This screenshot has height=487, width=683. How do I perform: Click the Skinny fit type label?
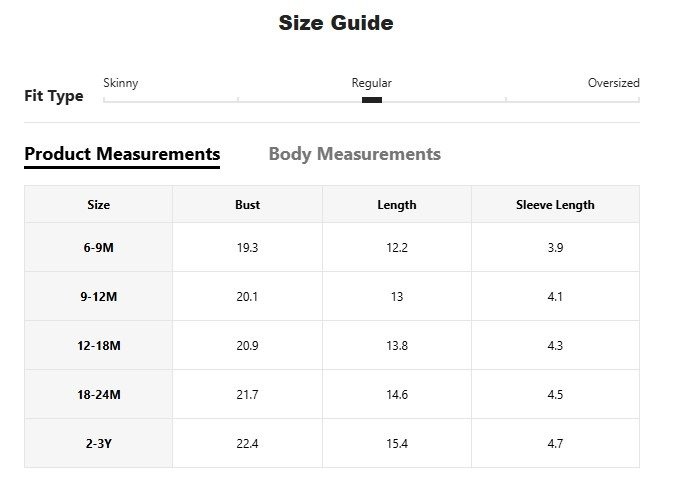(x=121, y=83)
